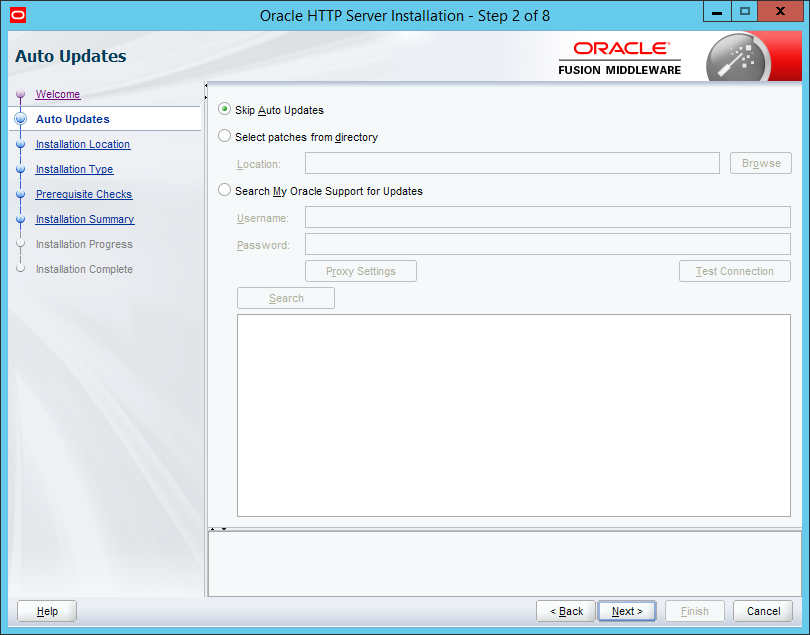Select patches from directory radio option

[x=225, y=137]
